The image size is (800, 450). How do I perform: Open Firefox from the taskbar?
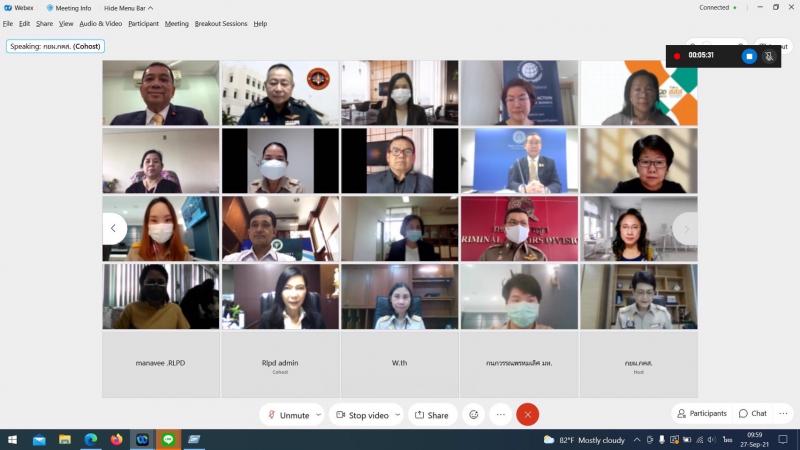tap(116, 440)
